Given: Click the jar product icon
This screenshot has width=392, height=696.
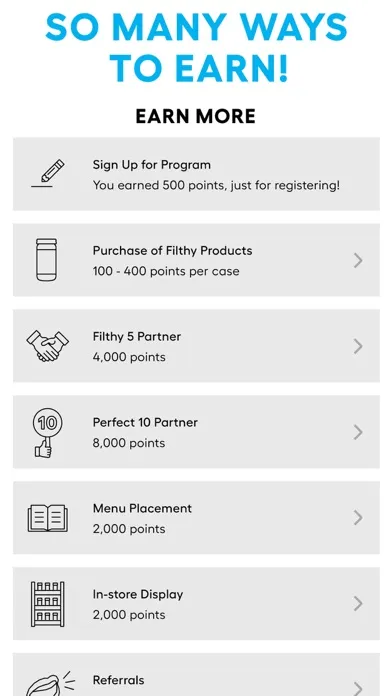Looking at the screenshot, I should coord(47,260).
